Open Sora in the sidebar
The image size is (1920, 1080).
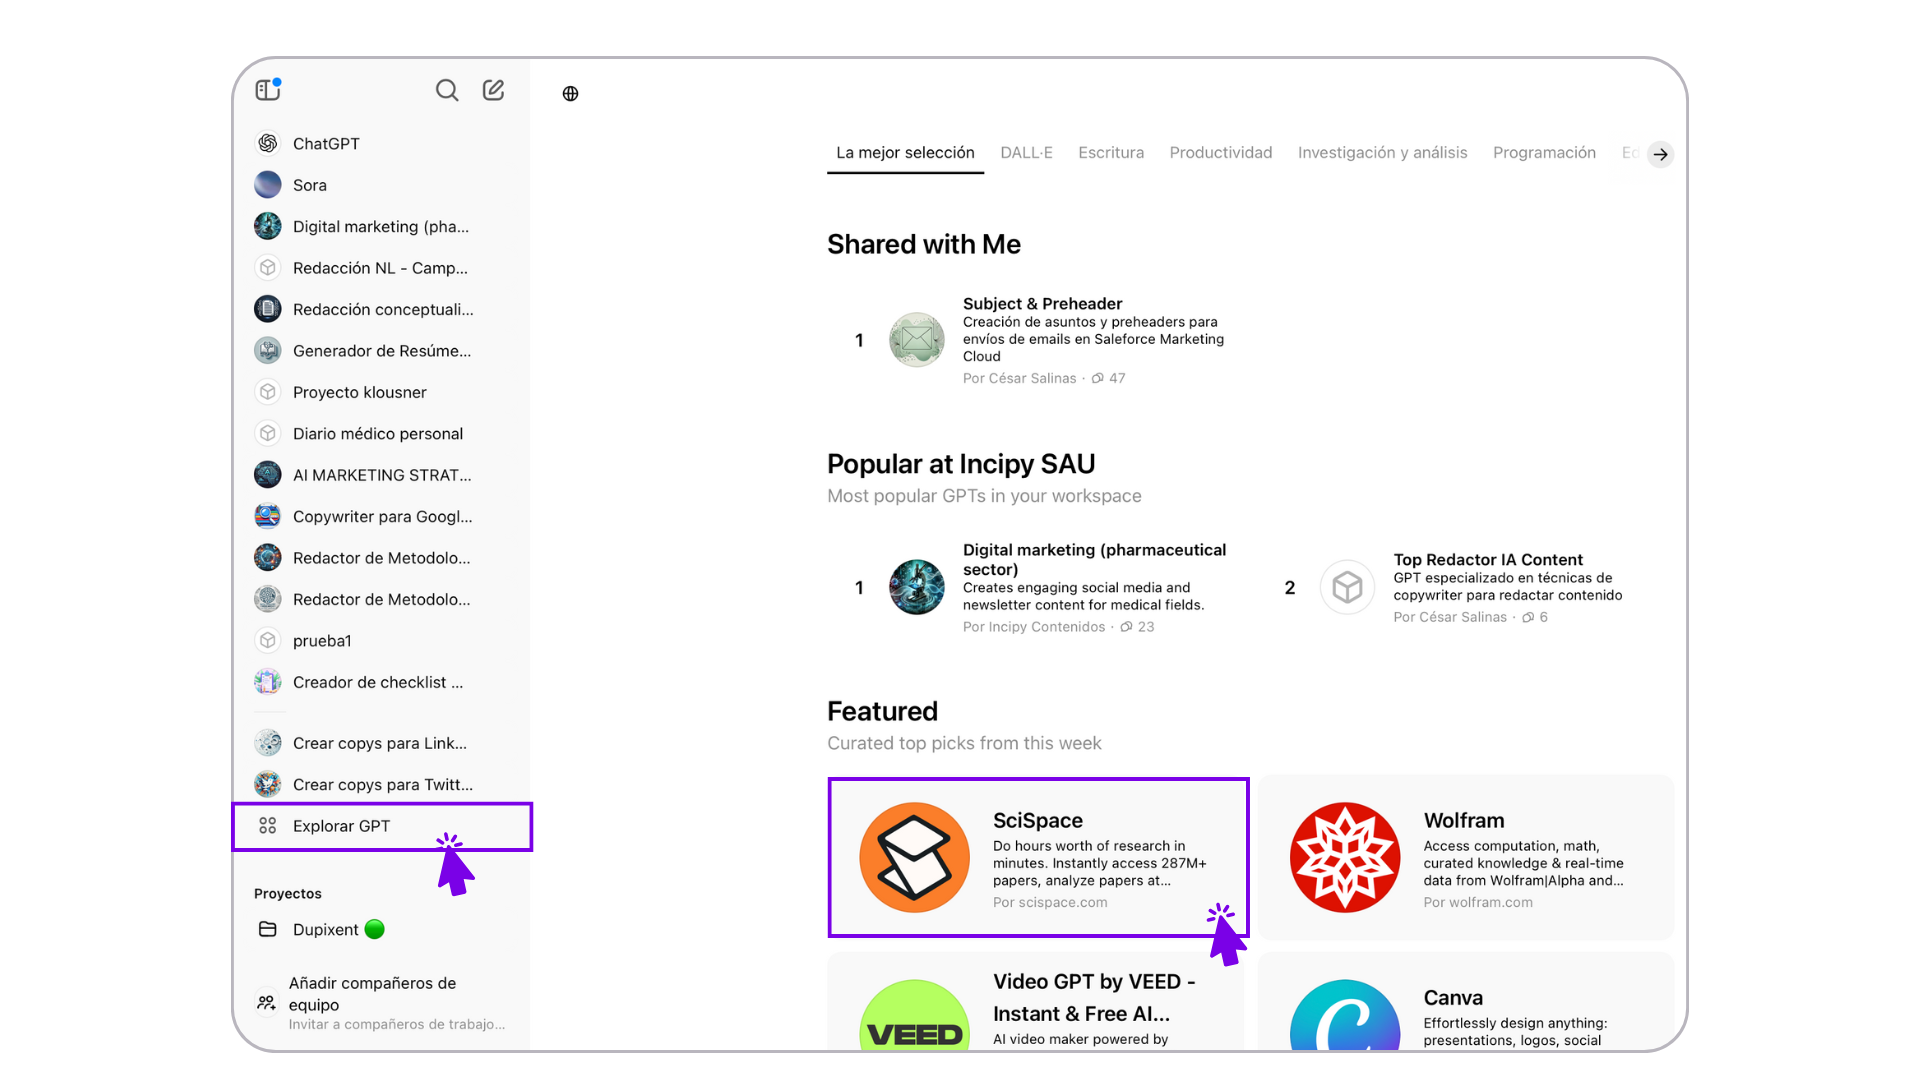pos(381,185)
